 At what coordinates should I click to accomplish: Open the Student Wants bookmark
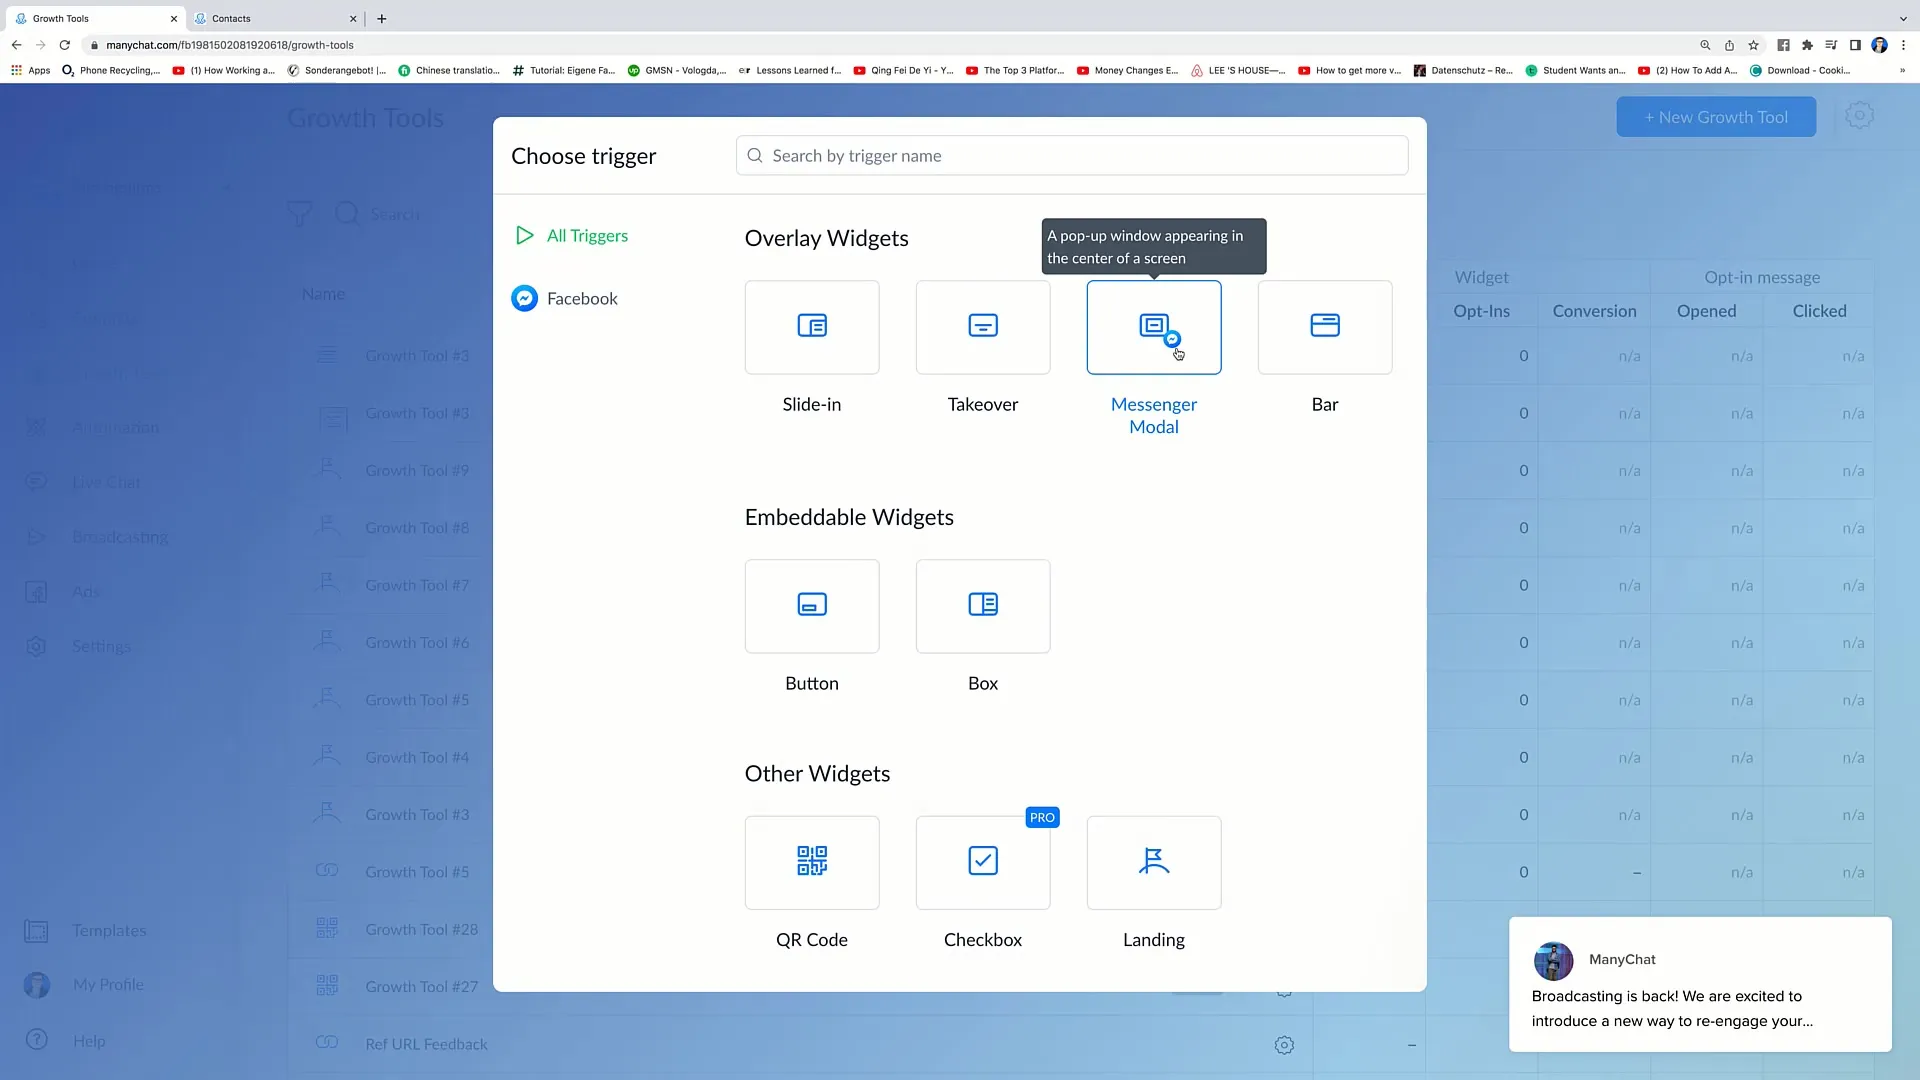[x=1575, y=71]
